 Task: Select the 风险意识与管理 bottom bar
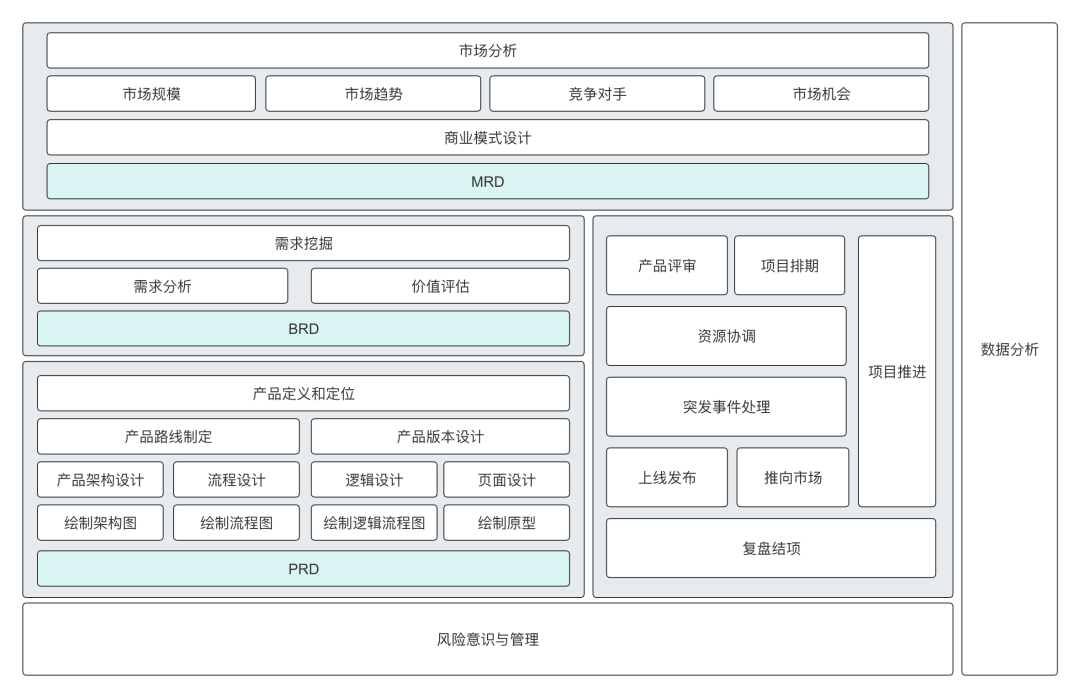tap(487, 639)
